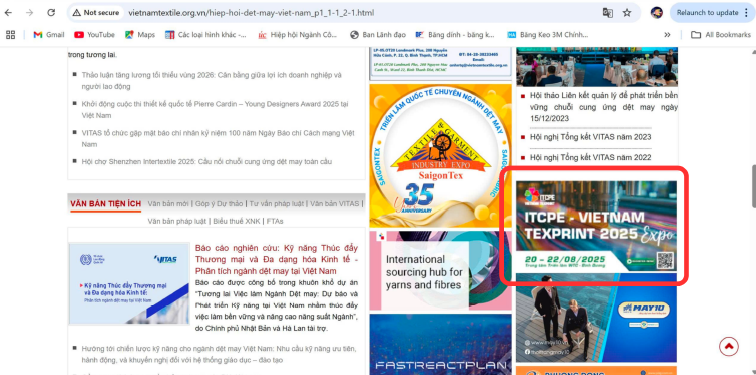This screenshot has width=756, height=375.
Task: Open the Maps bookmark
Action: coord(140,35)
